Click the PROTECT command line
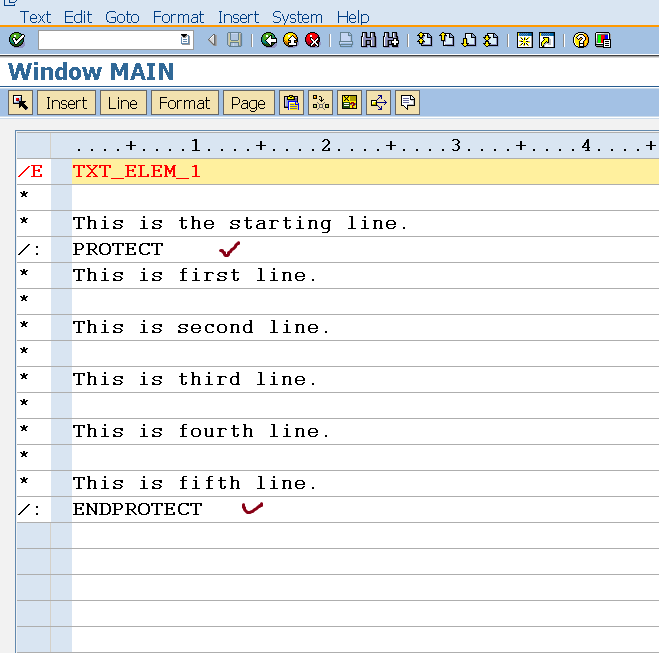 click(x=118, y=249)
